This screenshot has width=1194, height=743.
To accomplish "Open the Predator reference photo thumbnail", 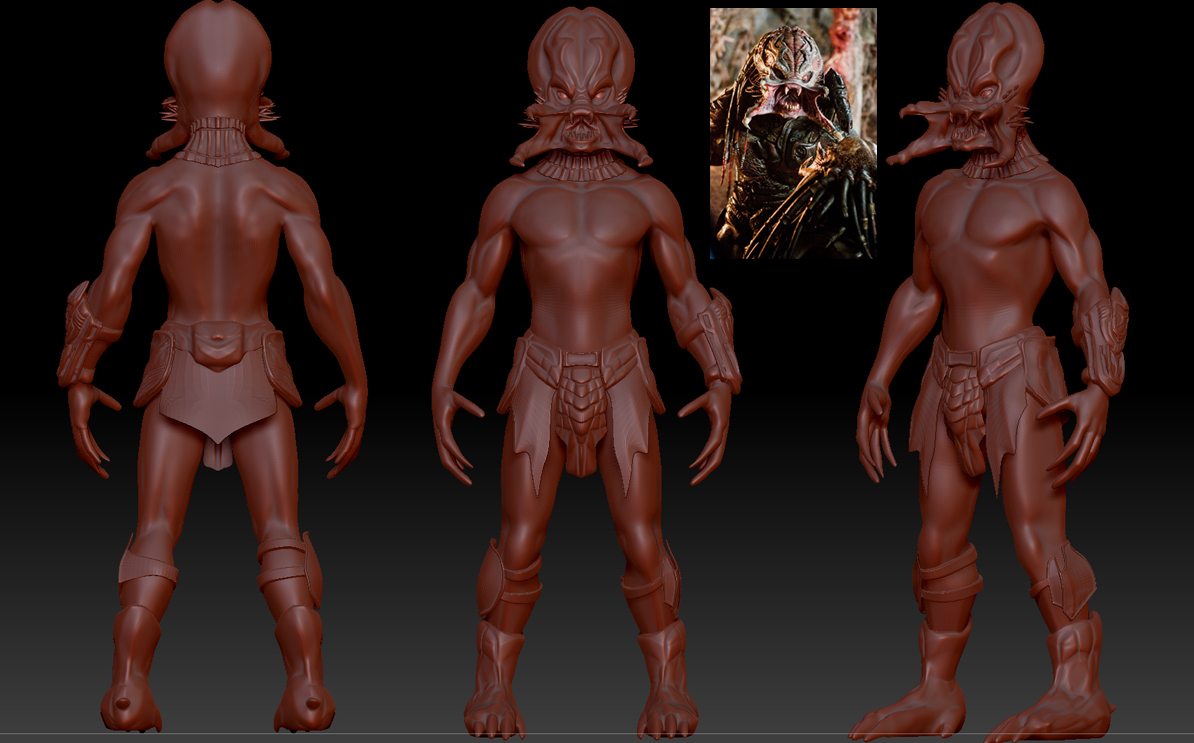I will point(793,134).
